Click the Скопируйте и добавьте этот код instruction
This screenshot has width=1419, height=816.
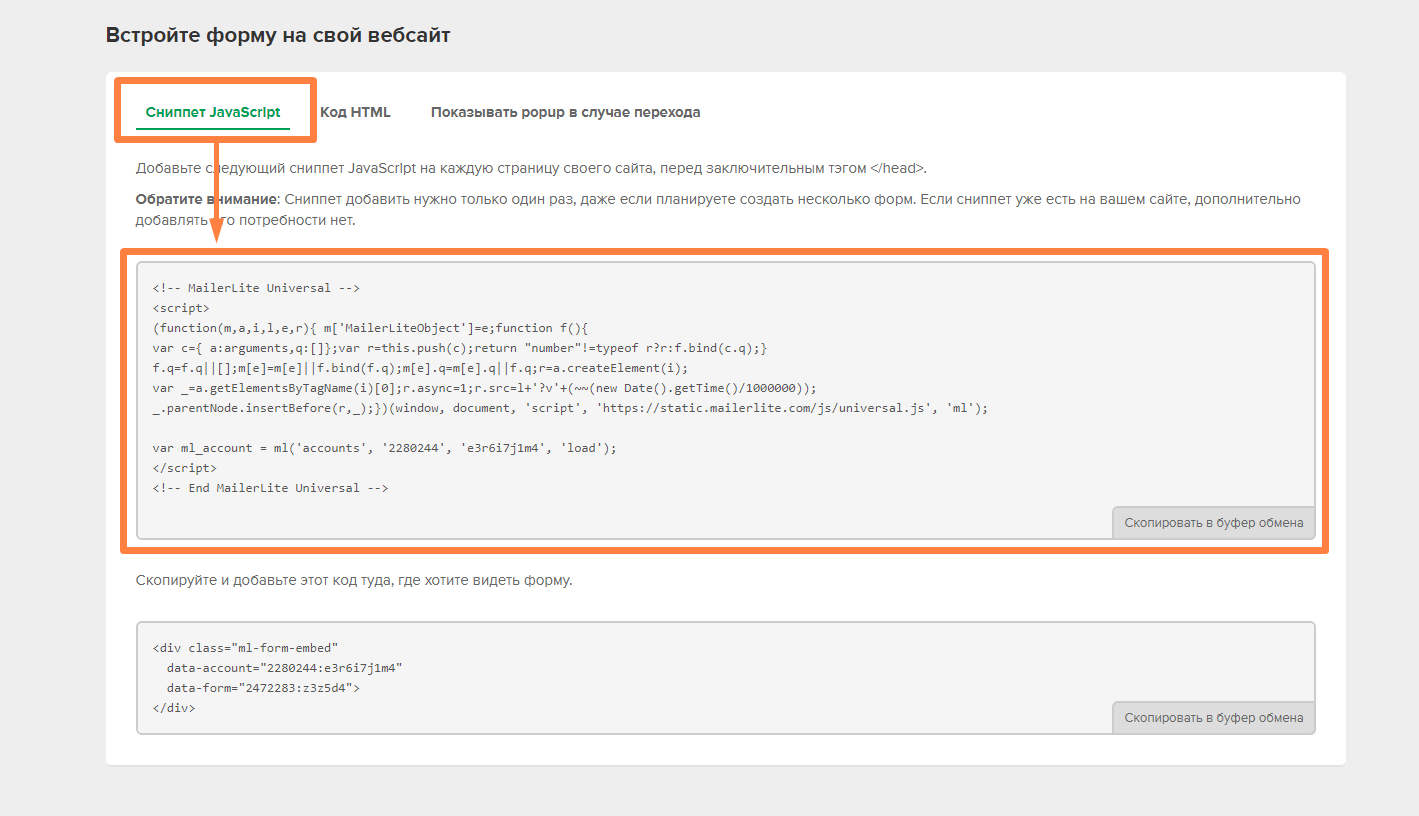coord(354,580)
